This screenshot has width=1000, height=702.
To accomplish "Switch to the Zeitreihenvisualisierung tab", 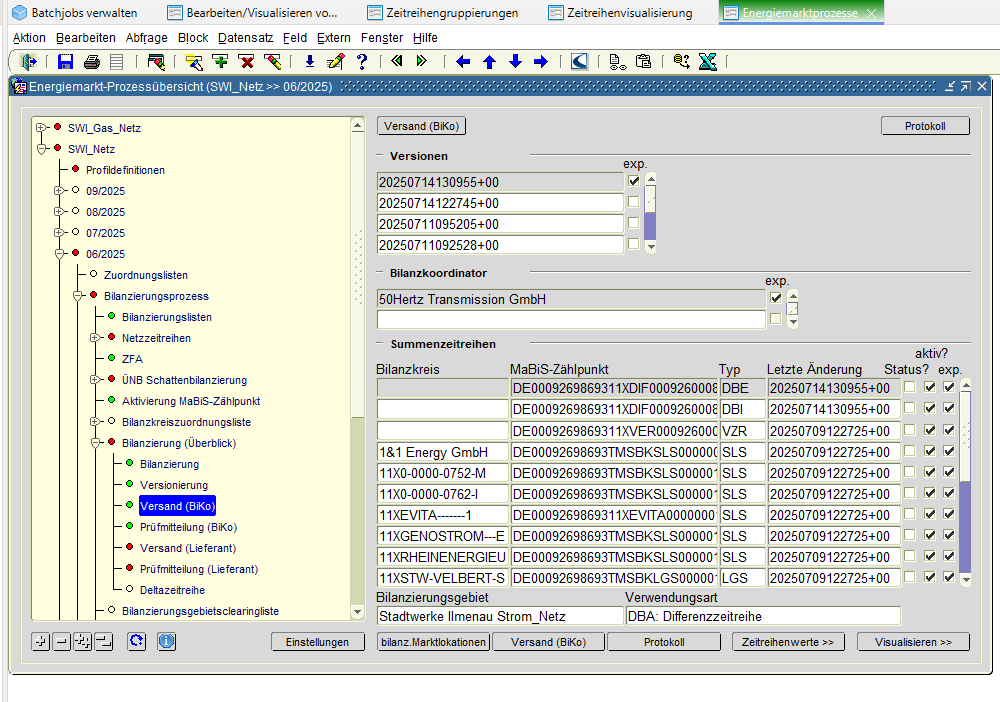I will click(629, 13).
